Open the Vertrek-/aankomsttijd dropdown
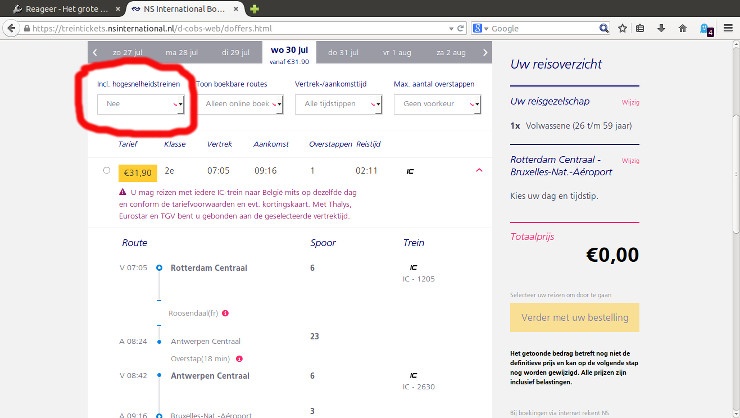This screenshot has width=740, height=418. pyautogui.click(x=338, y=104)
